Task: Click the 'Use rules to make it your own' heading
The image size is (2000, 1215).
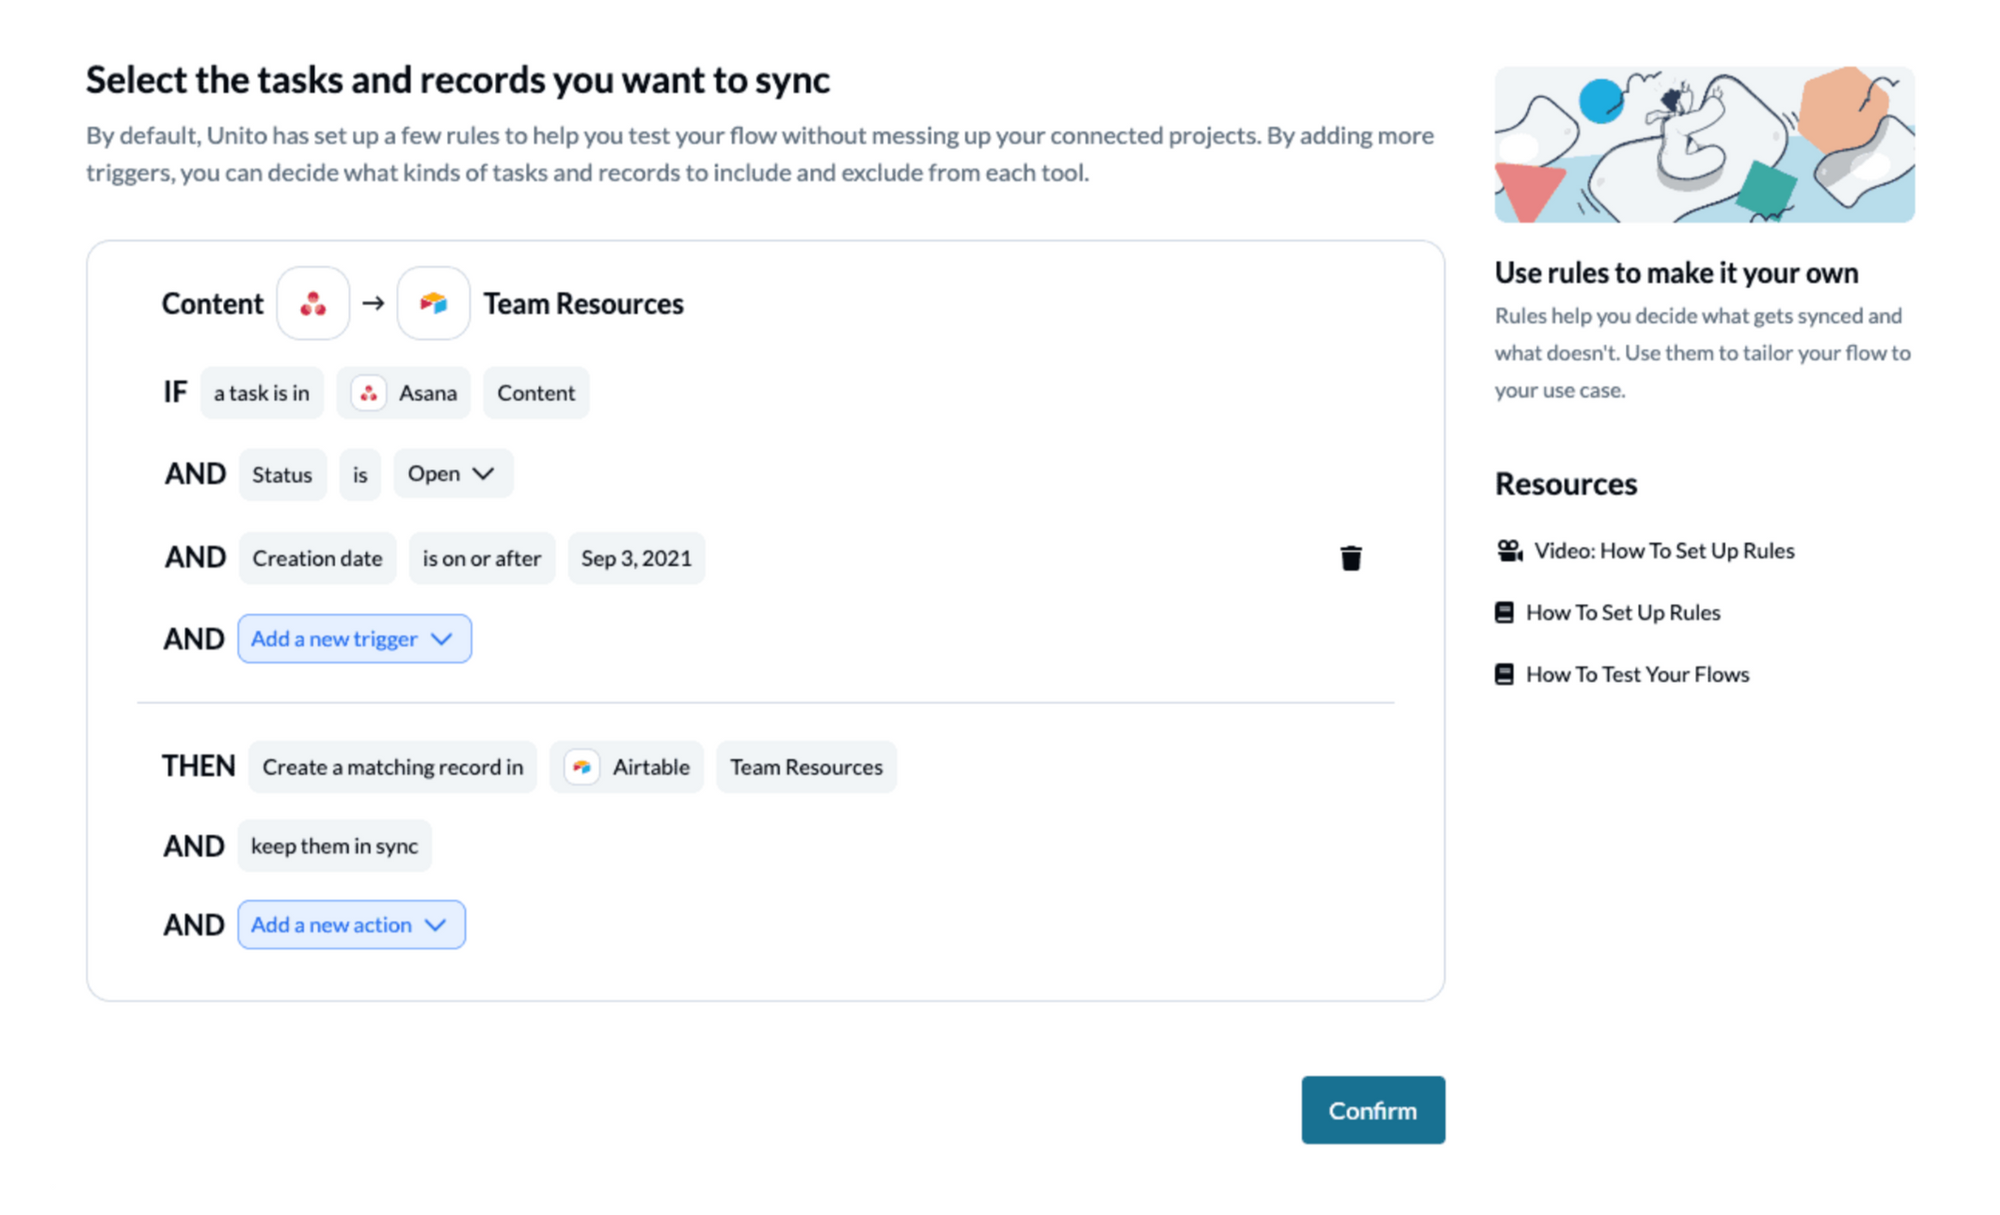Action: [1676, 273]
